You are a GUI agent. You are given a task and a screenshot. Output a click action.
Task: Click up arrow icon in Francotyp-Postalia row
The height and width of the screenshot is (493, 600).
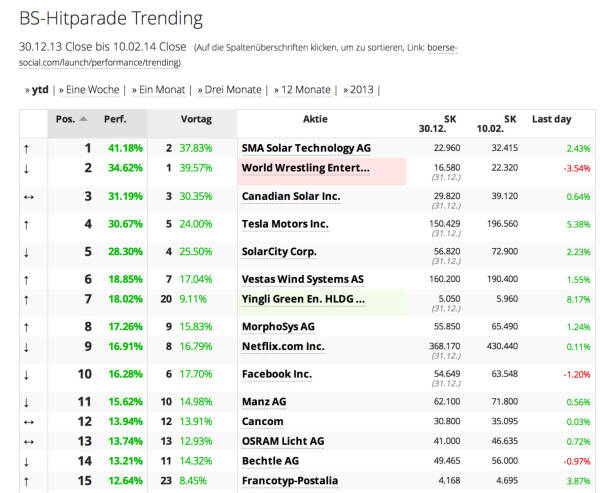[26, 482]
